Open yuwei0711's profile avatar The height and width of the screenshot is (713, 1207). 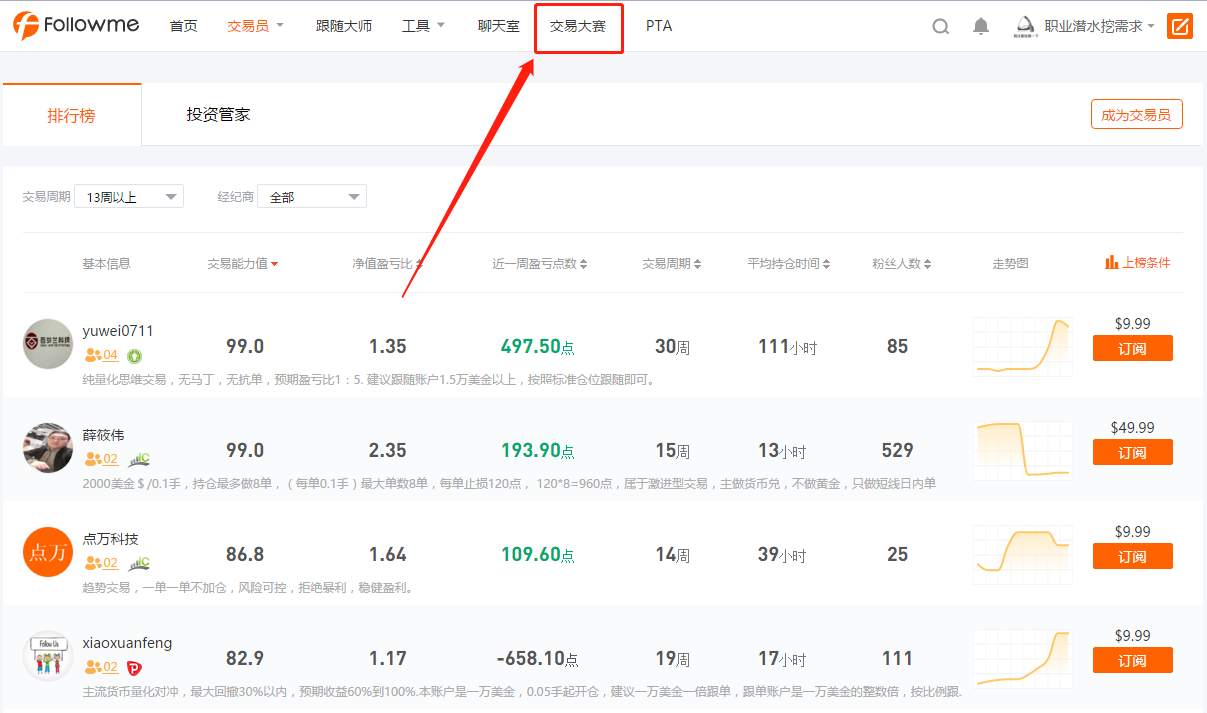[48, 344]
